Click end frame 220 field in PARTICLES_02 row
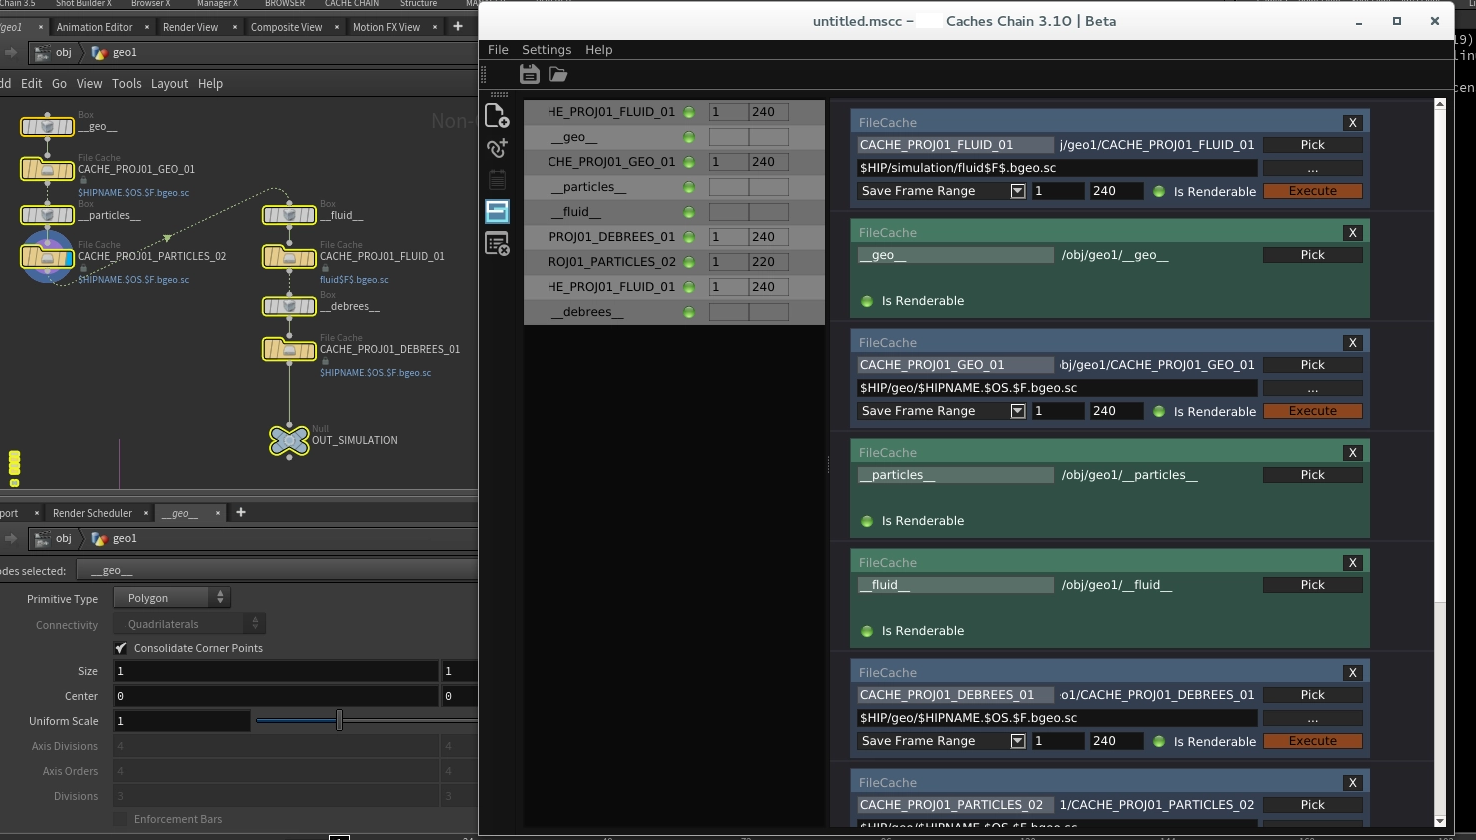The height and width of the screenshot is (840, 1476). click(x=768, y=262)
